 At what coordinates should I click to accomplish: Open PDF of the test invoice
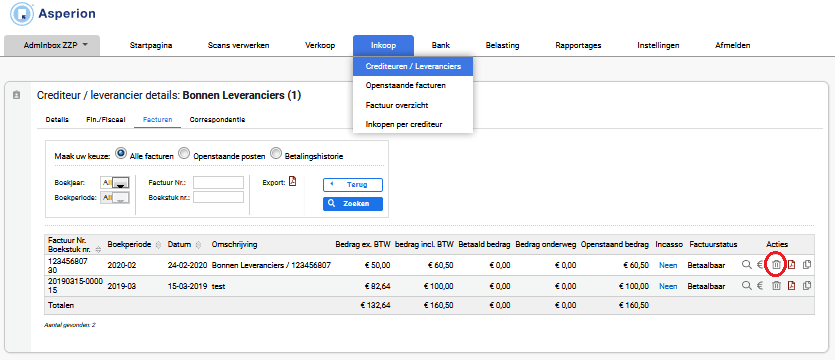791,286
